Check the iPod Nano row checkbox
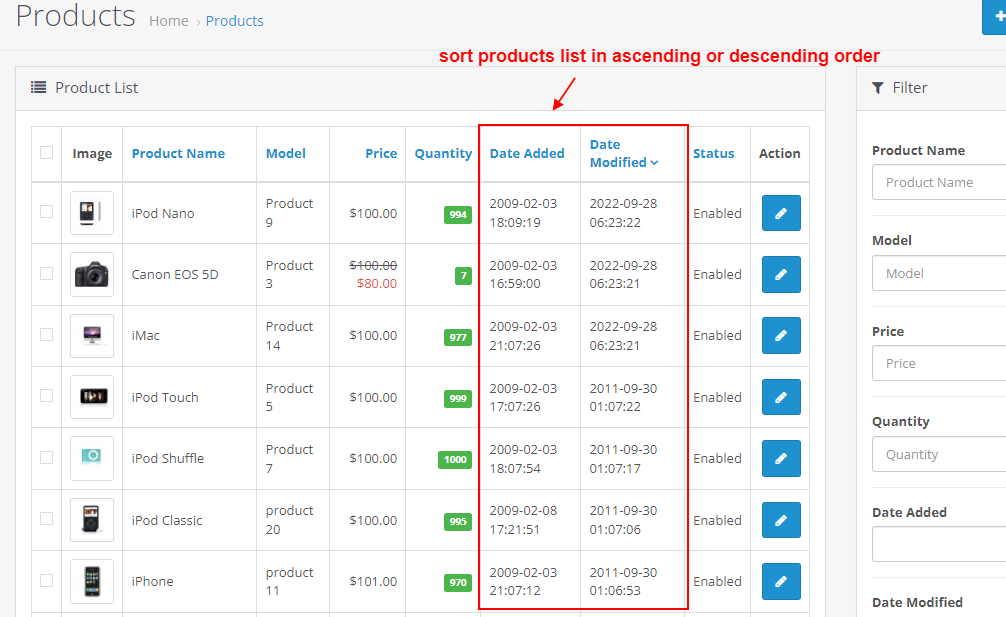Viewport: 1006px width, 617px height. coord(46,212)
